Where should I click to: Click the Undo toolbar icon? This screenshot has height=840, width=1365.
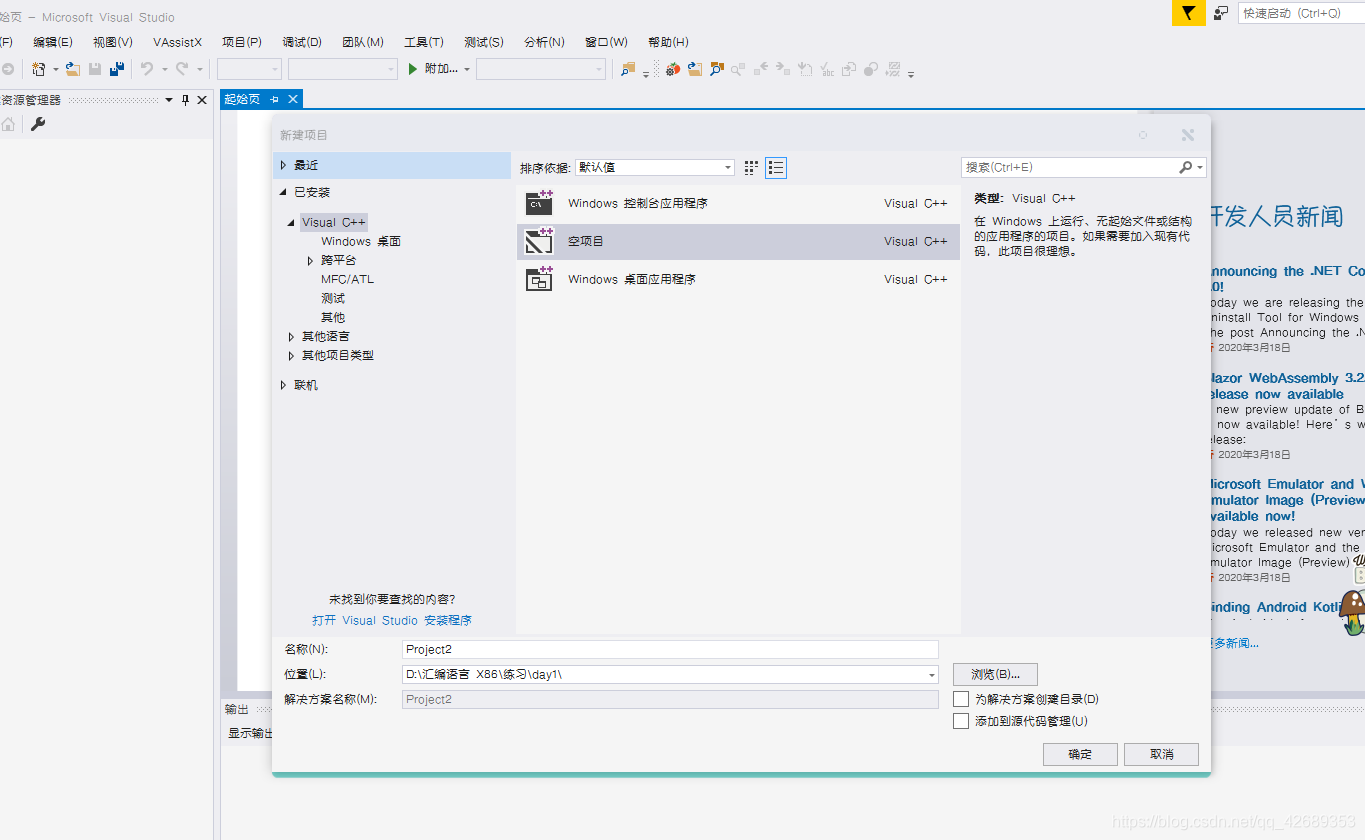tap(147, 69)
